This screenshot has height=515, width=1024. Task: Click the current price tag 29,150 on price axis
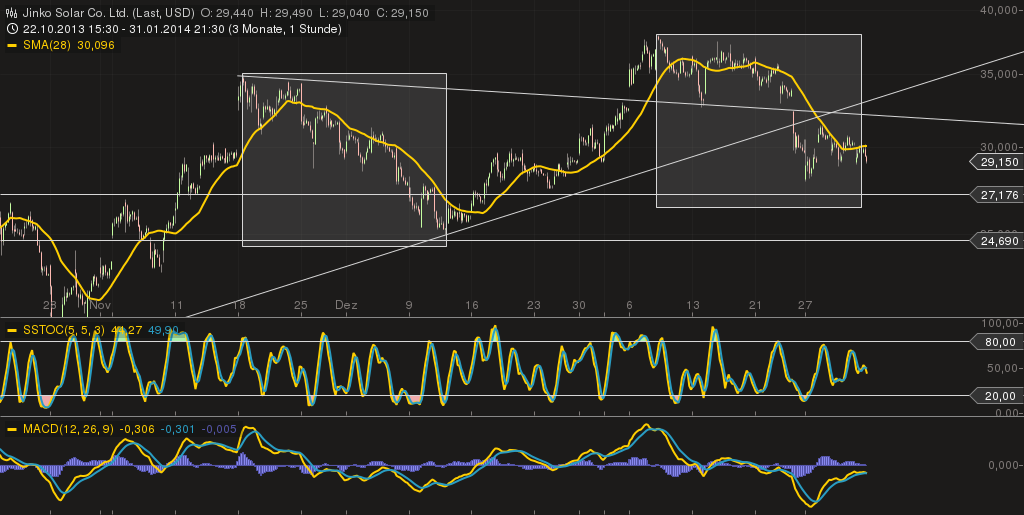pos(997,162)
